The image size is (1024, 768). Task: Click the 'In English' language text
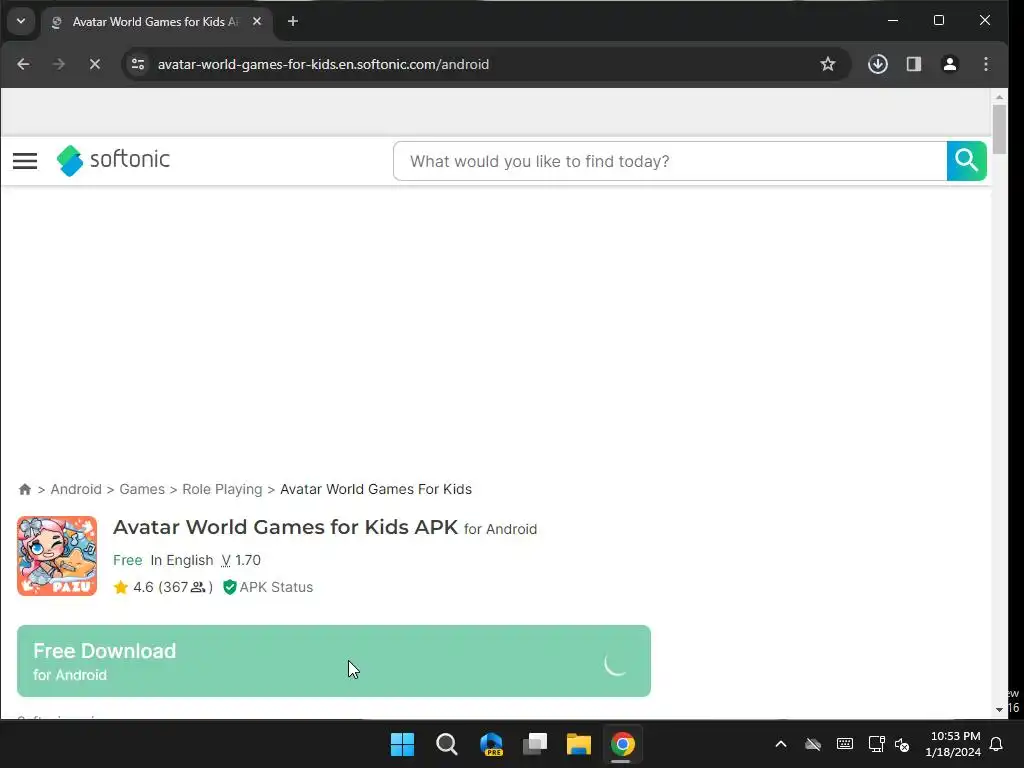pos(182,560)
